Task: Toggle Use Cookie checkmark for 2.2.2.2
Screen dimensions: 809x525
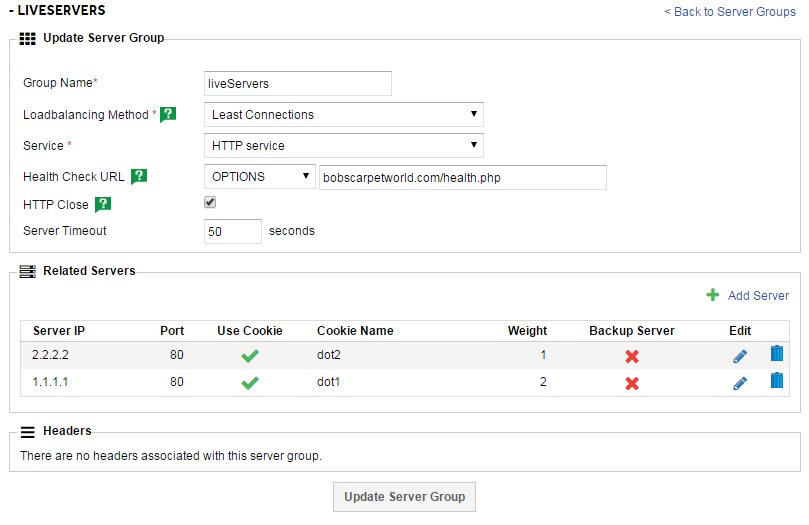Action: [x=250, y=355]
